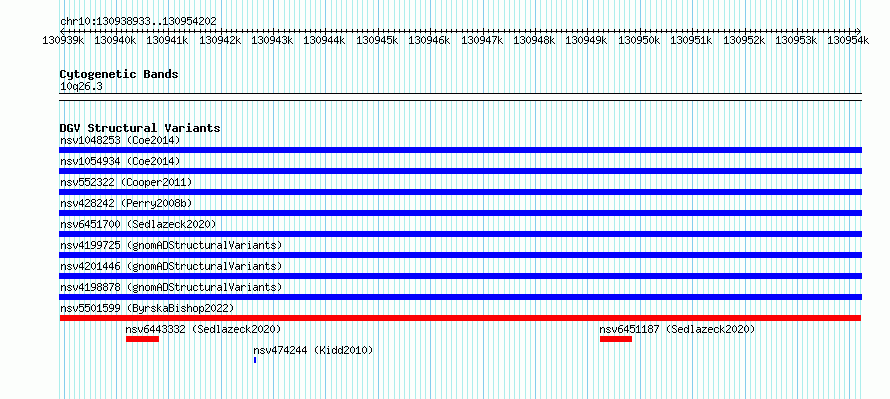Click the 130949k ruler tick label
This screenshot has height=399, width=890.
587,40
